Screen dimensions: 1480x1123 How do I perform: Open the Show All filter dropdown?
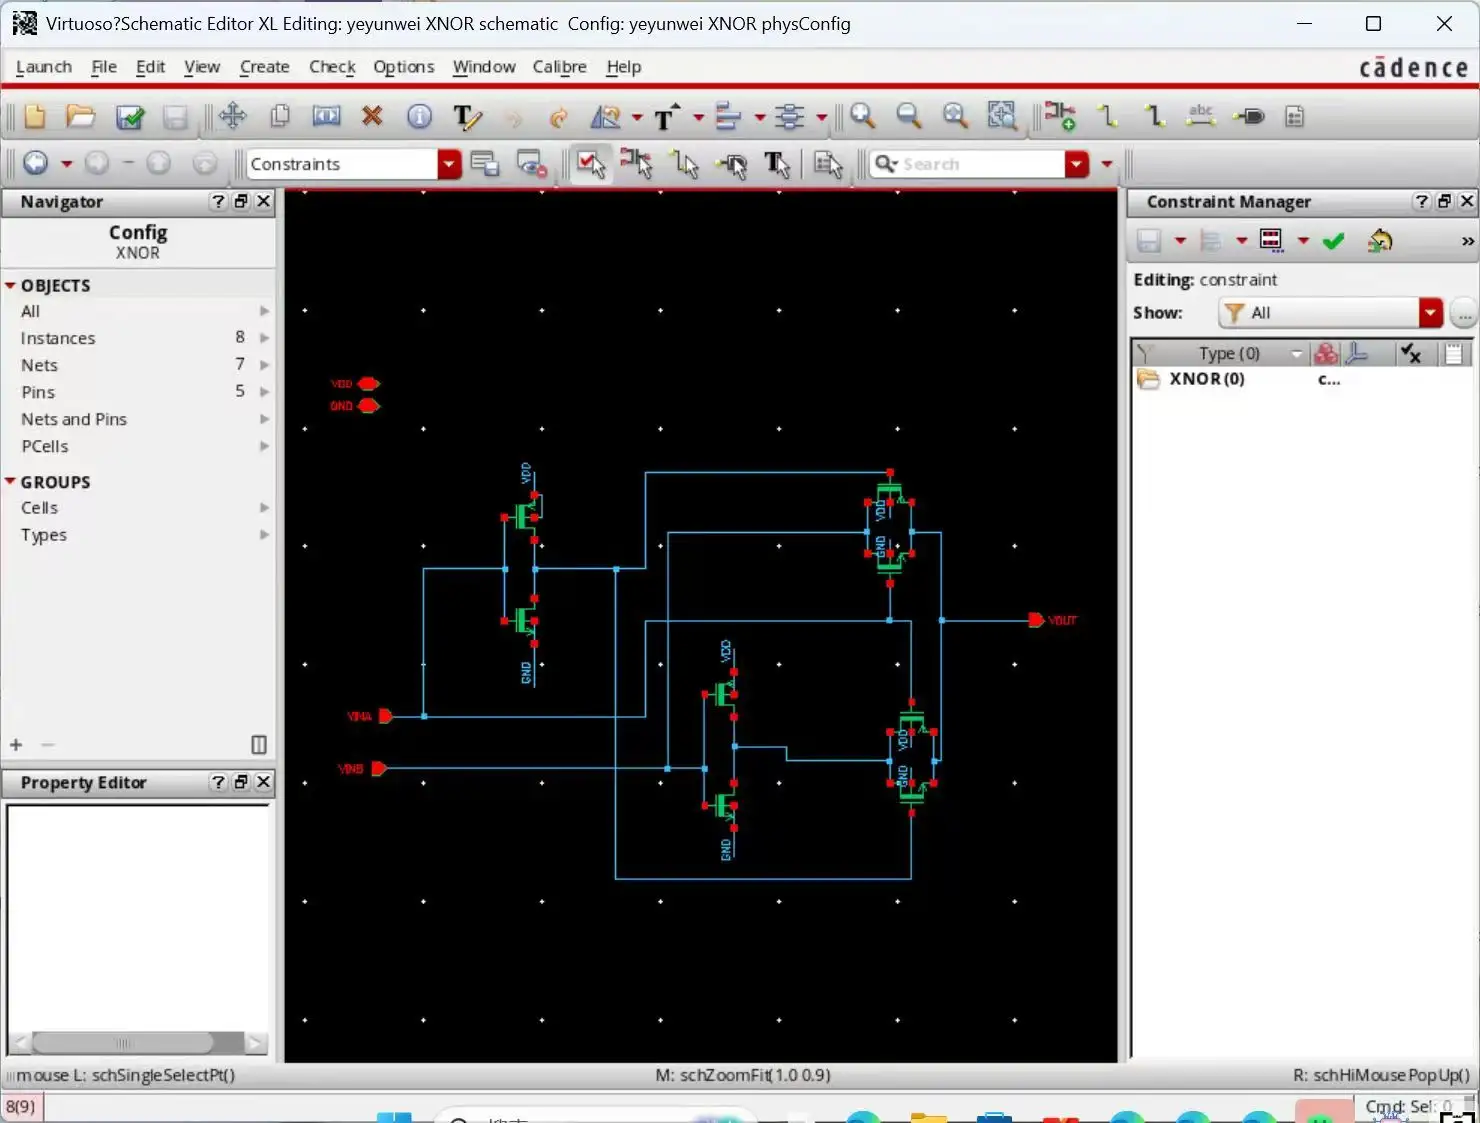(1430, 313)
